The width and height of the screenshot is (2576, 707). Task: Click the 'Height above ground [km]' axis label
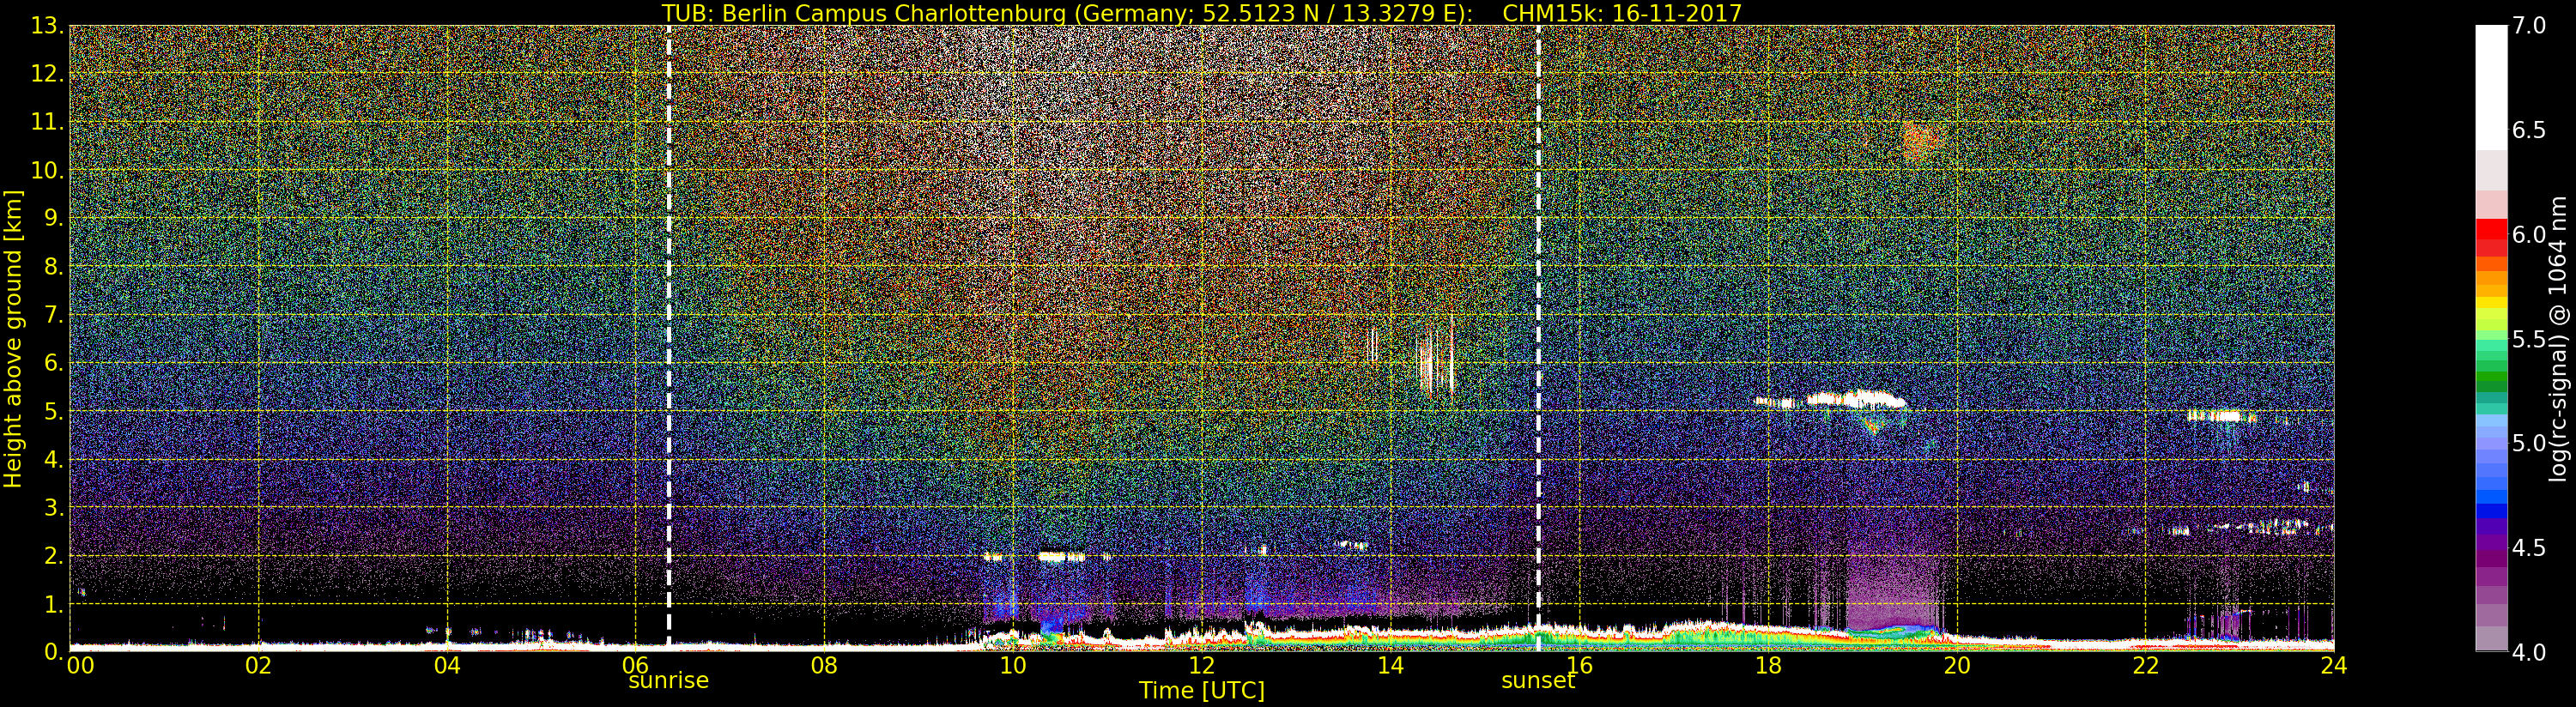pos(13,339)
